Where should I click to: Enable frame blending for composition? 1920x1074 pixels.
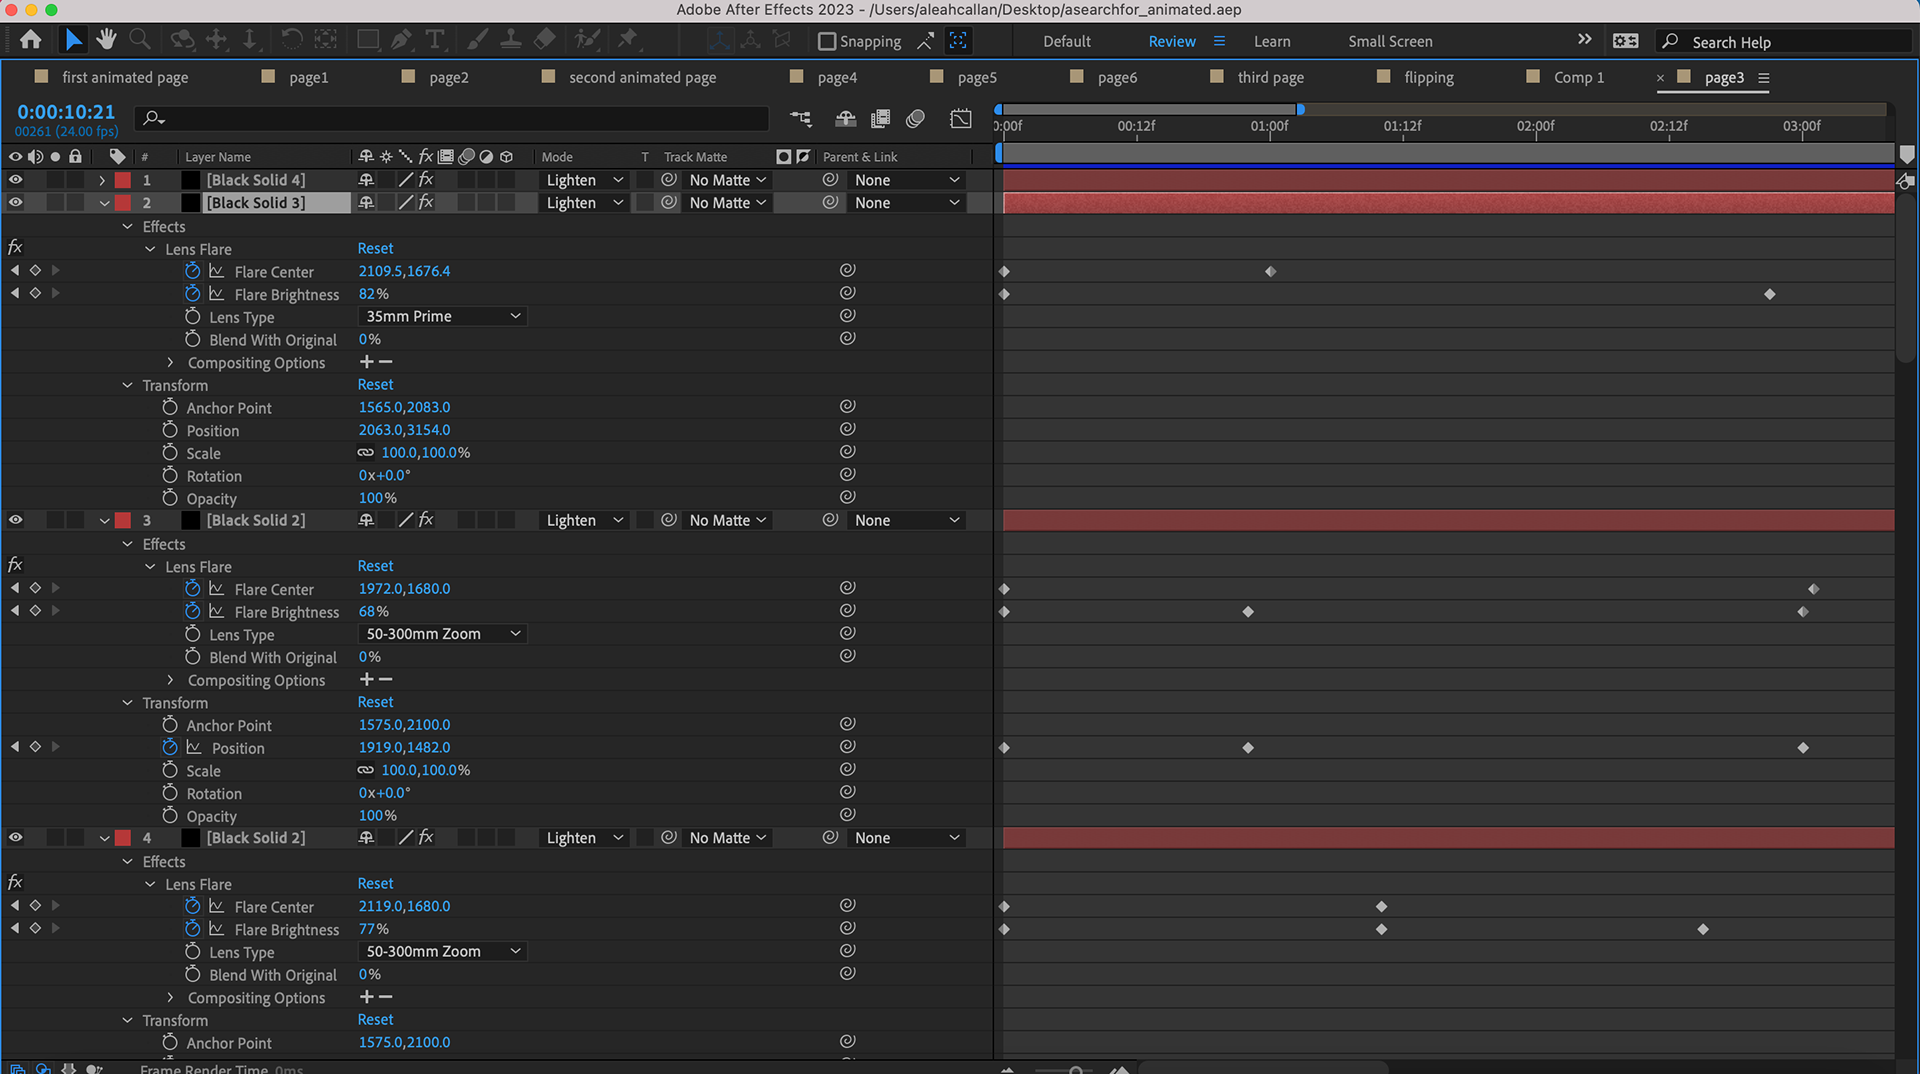point(880,119)
